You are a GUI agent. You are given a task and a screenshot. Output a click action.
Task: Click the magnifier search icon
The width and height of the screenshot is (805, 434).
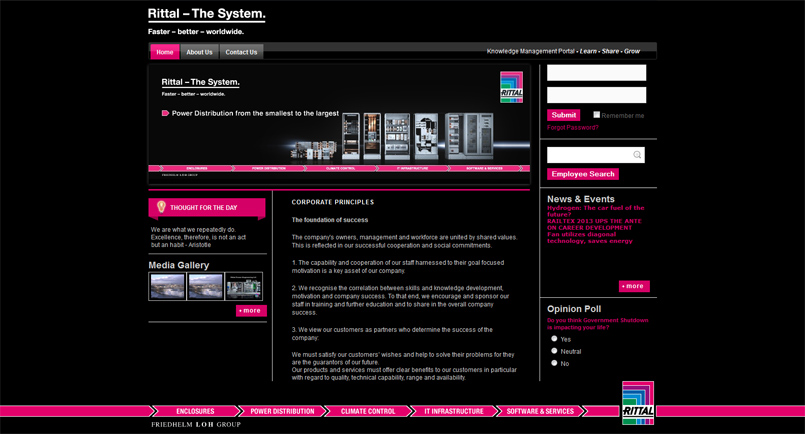(637, 155)
